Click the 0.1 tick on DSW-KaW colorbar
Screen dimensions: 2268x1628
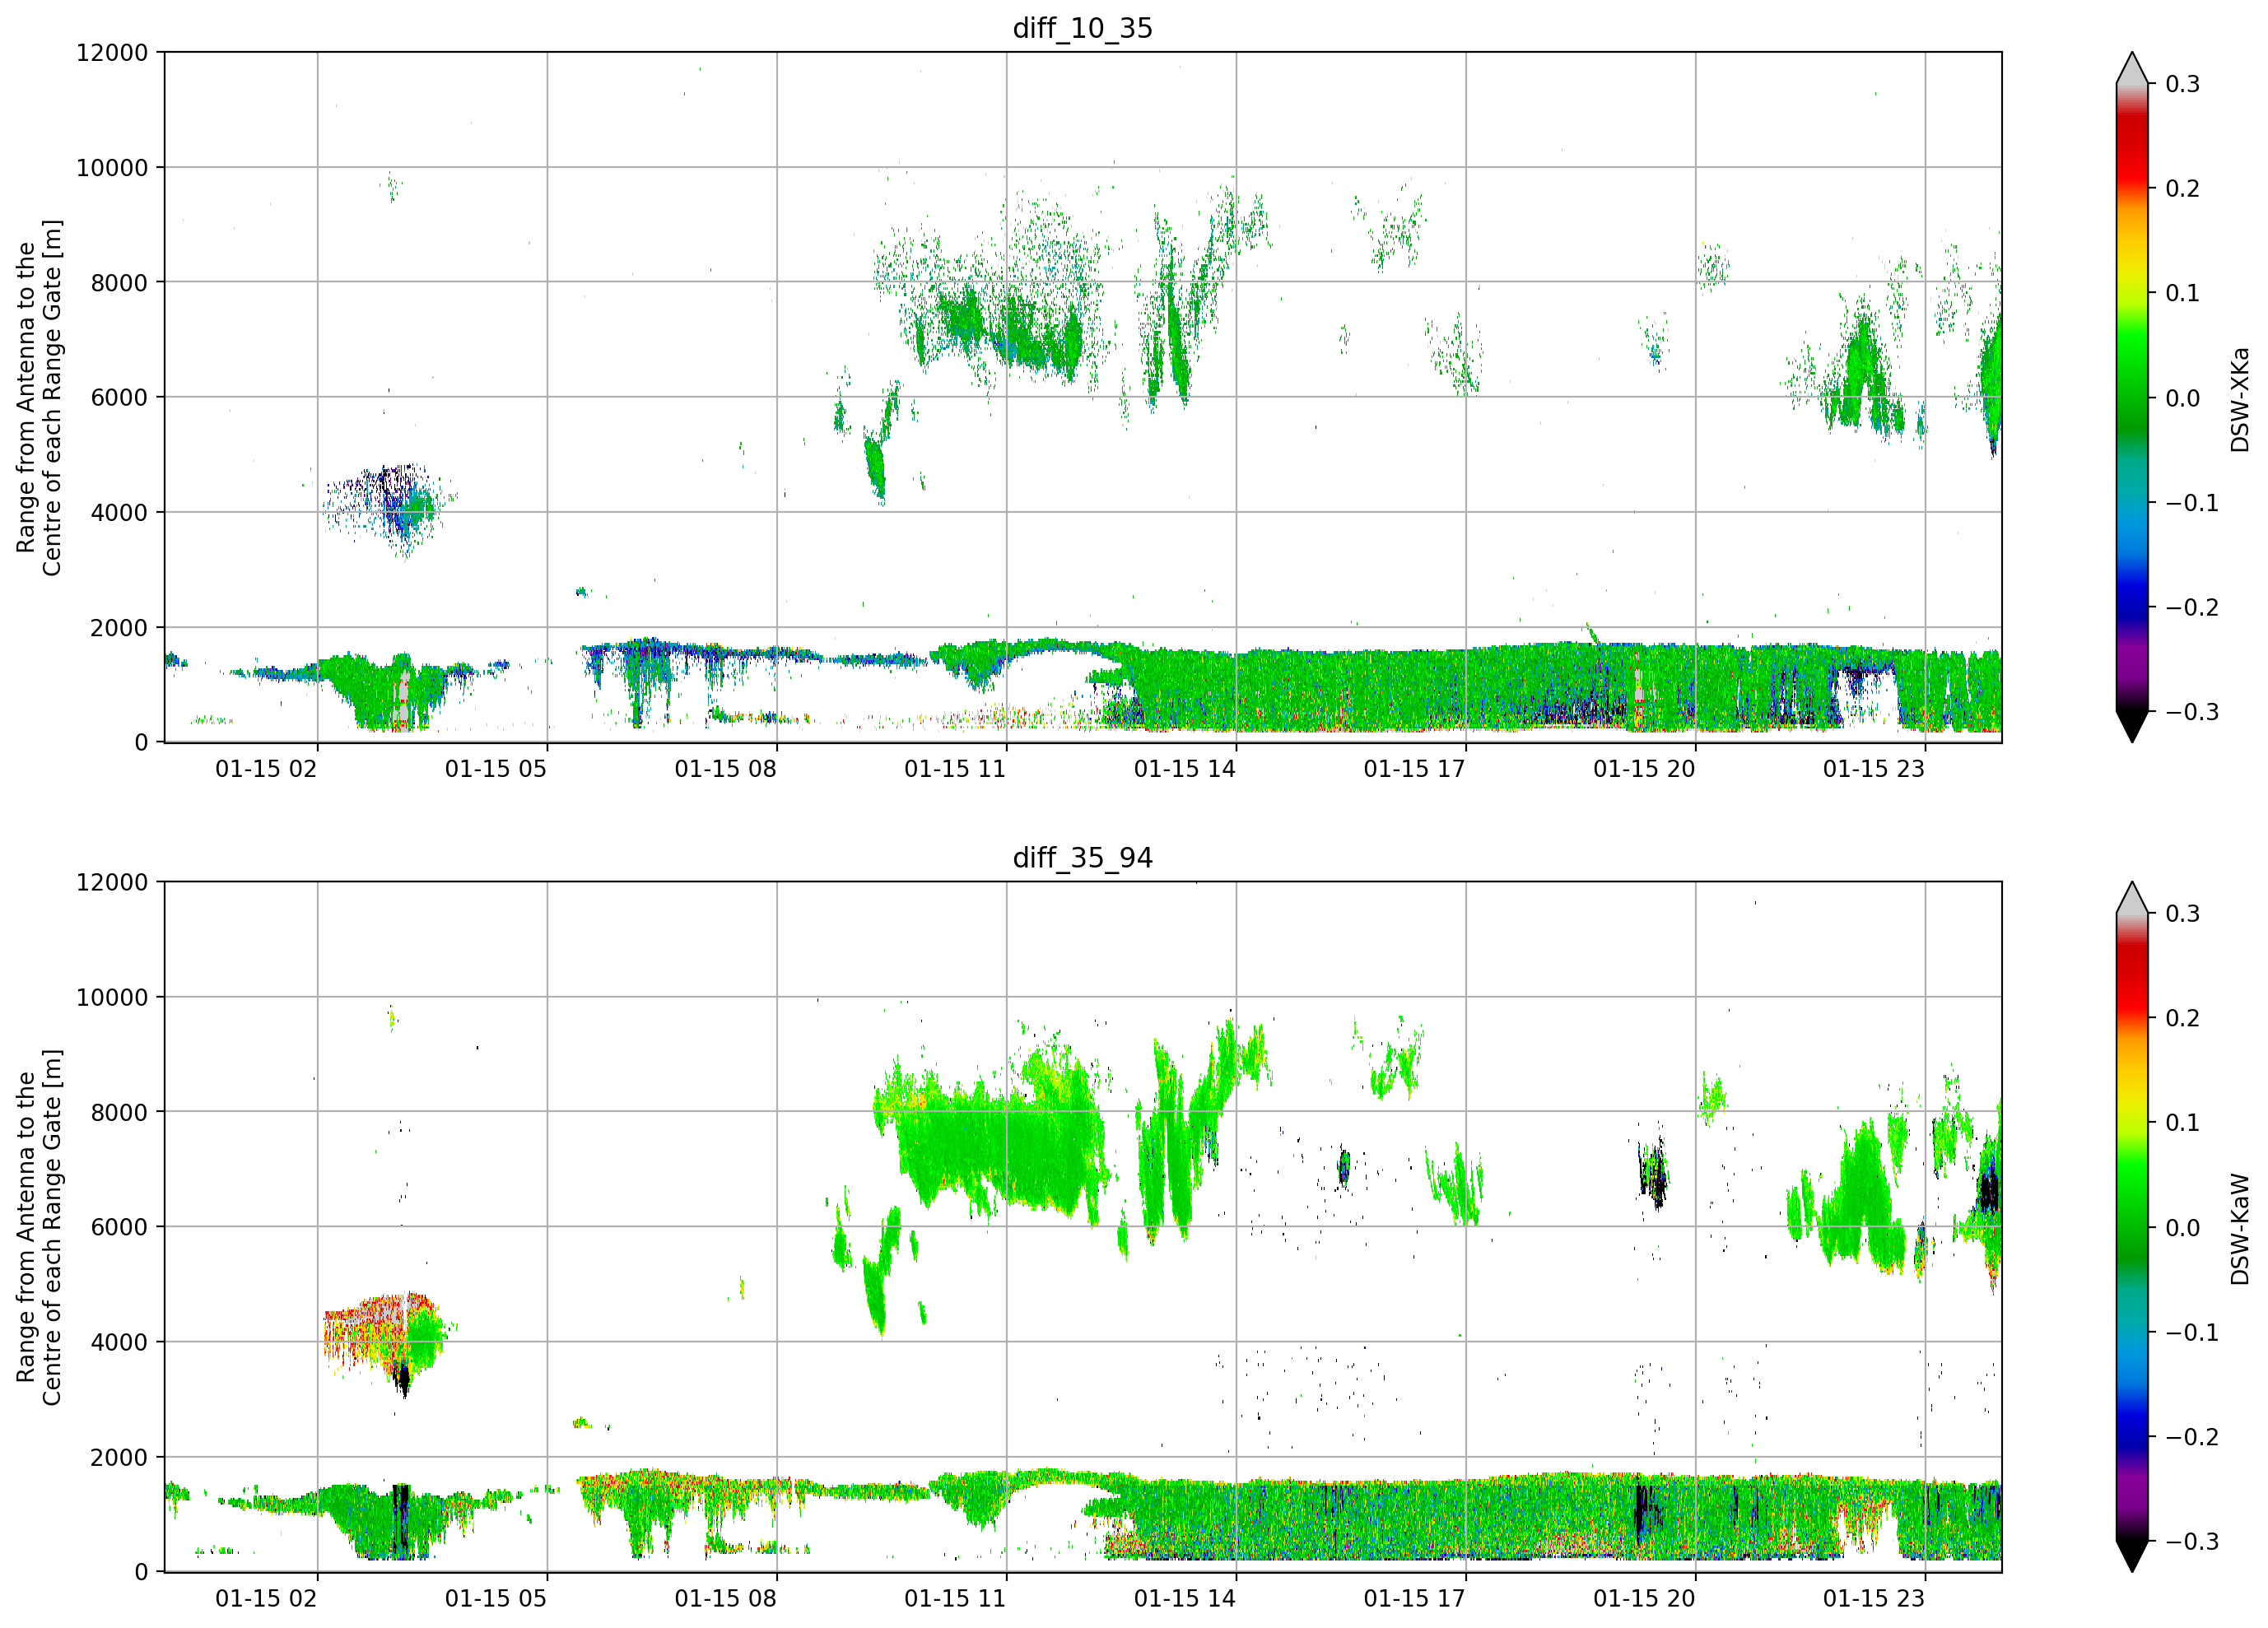[x=2182, y=1123]
